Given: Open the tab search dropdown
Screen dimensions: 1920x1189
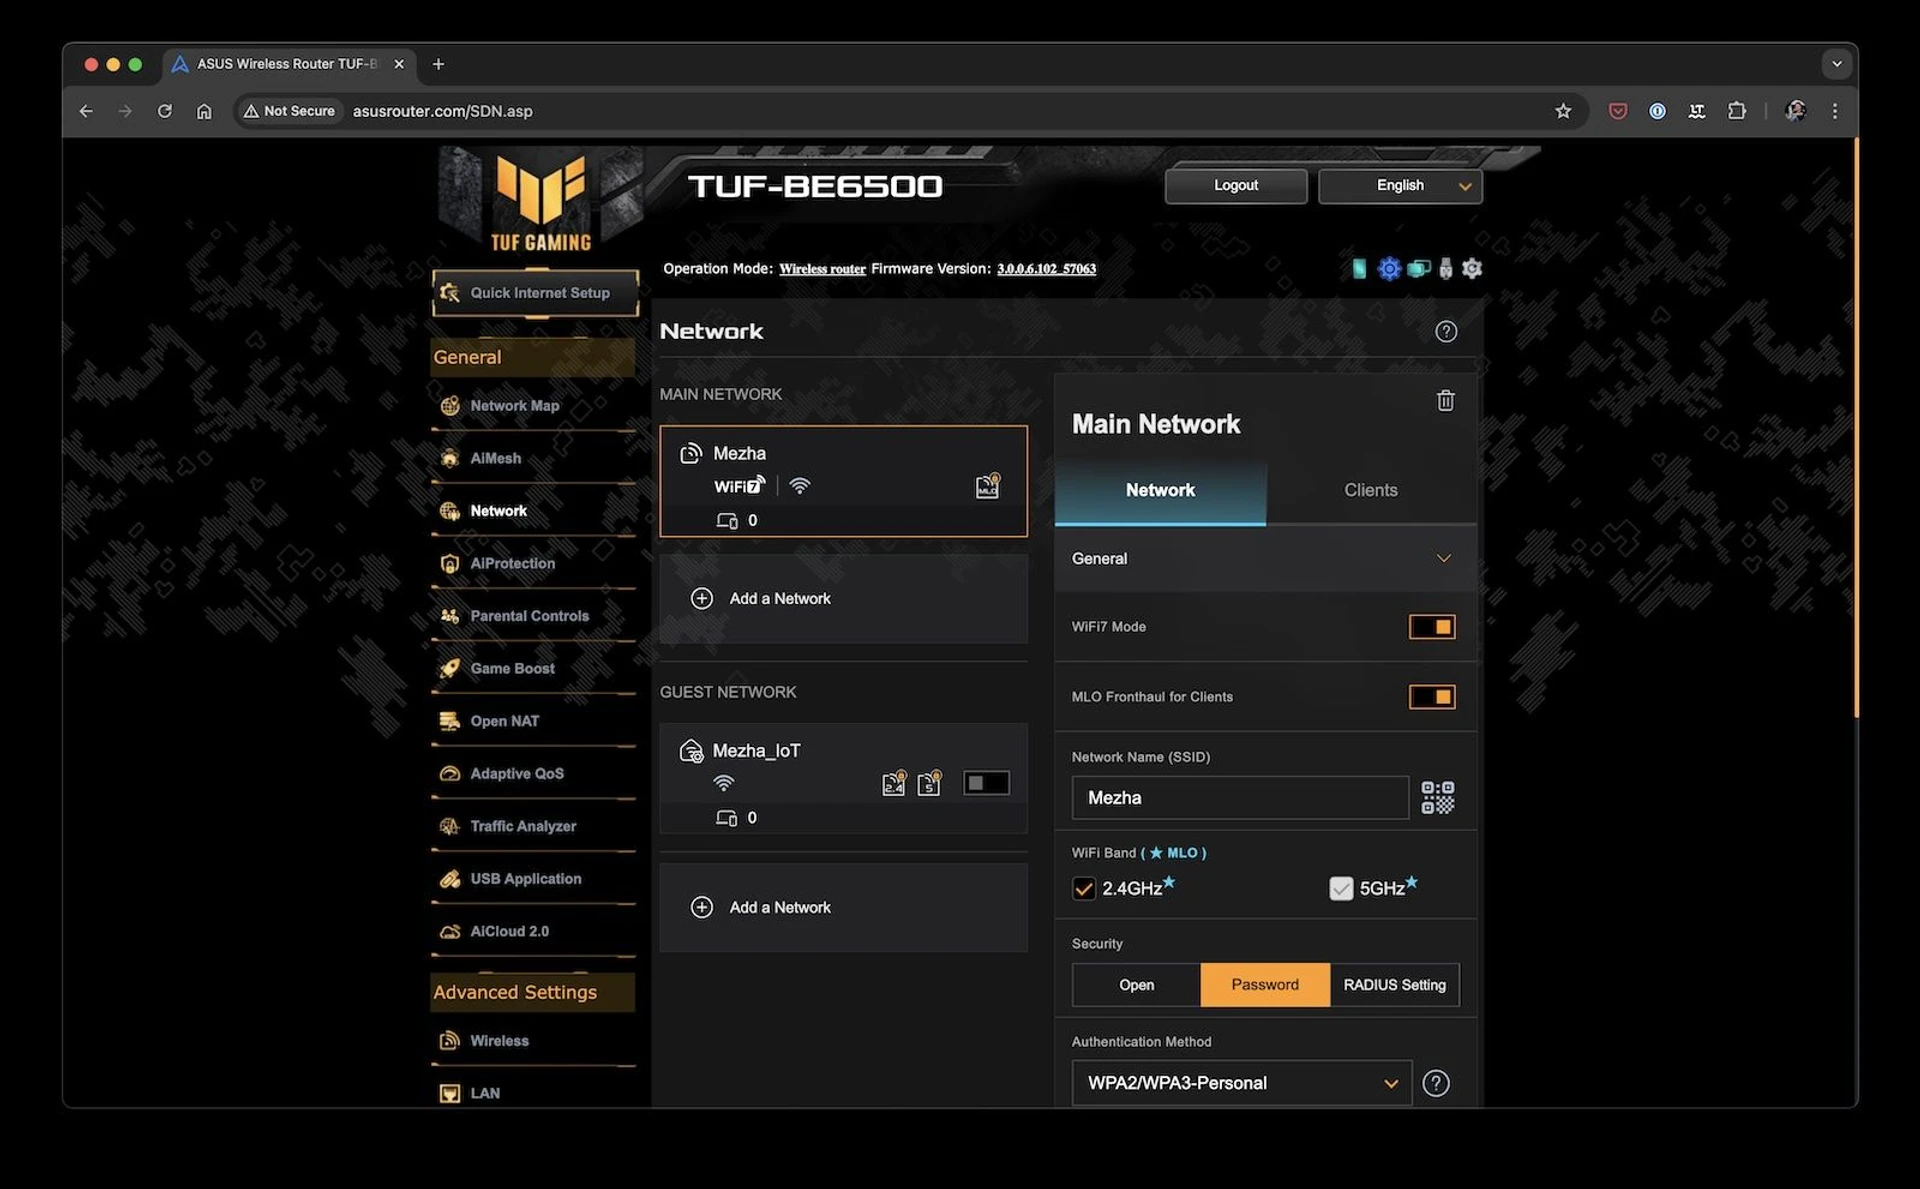Looking at the screenshot, I should [1836, 64].
